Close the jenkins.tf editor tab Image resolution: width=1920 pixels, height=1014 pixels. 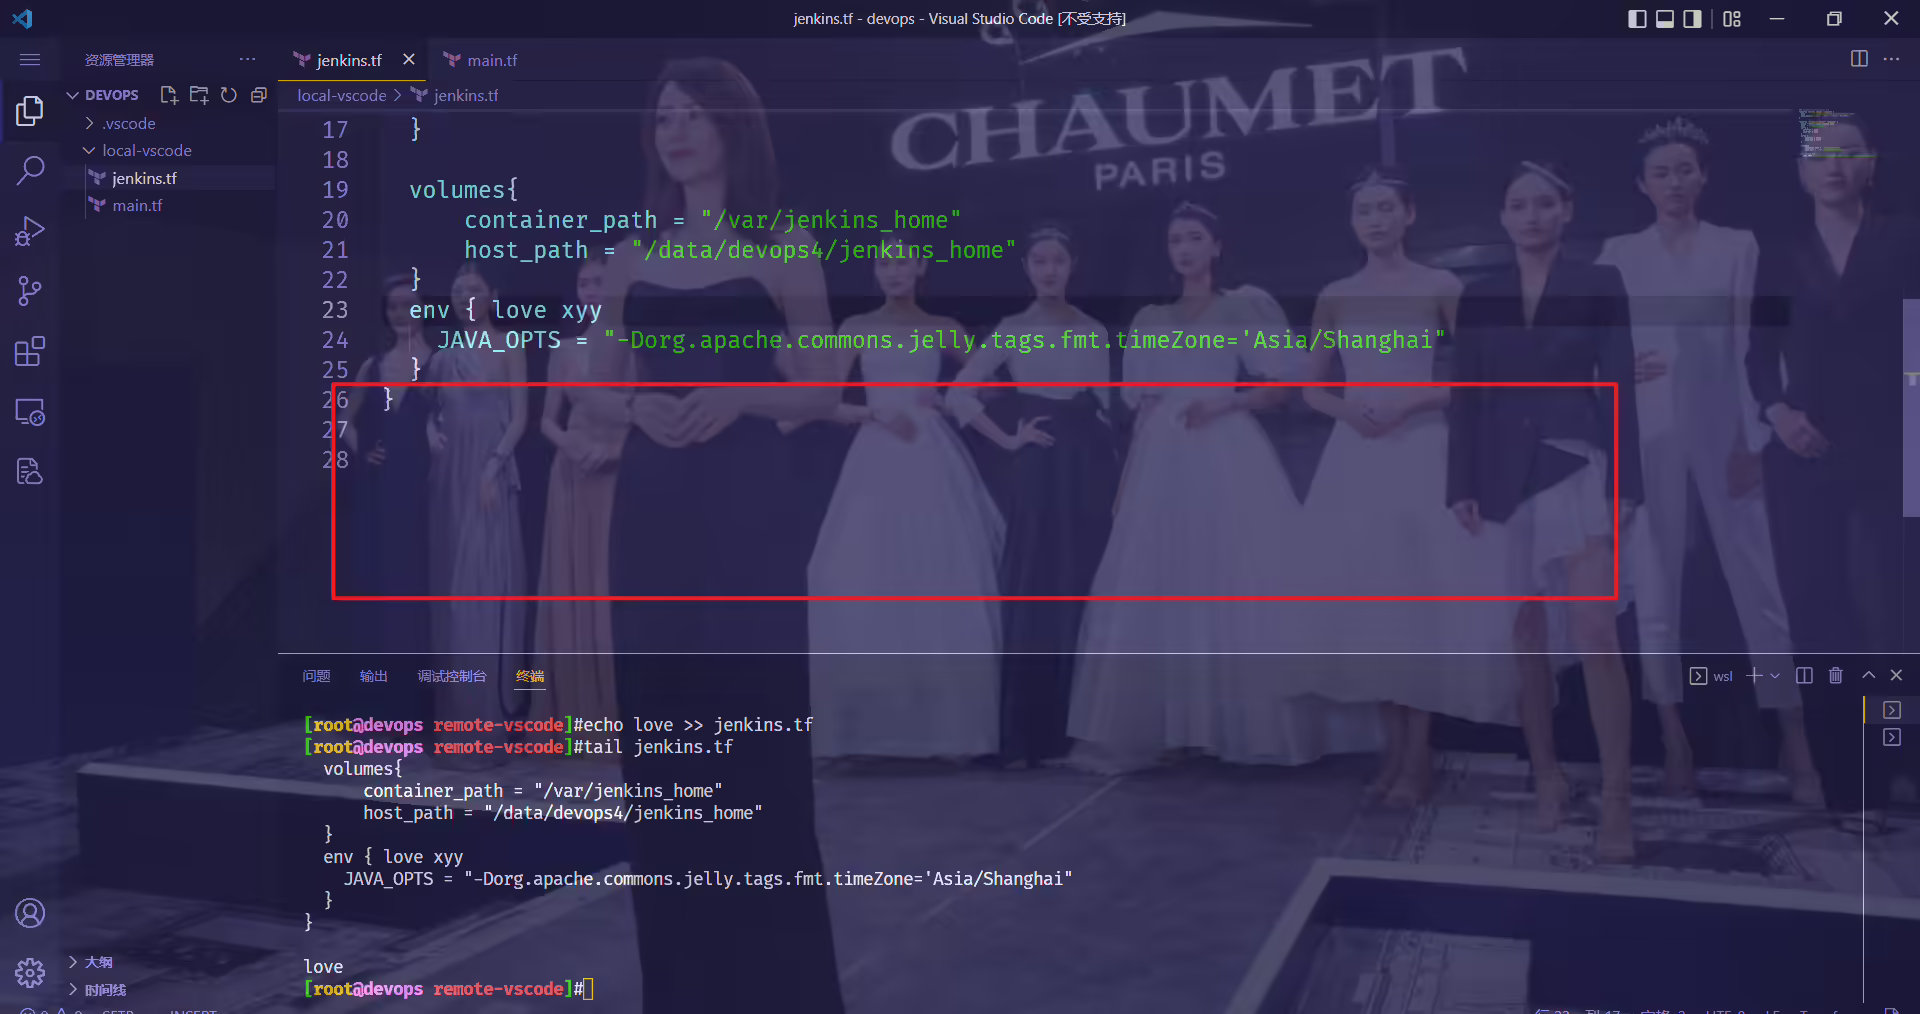click(x=409, y=60)
